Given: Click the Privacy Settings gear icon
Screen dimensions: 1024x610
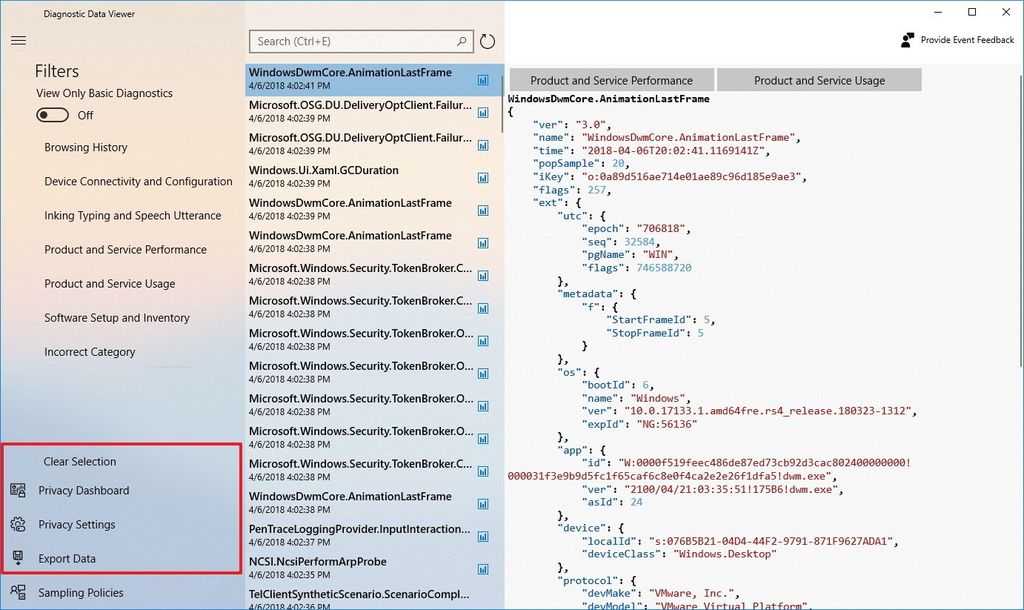Looking at the screenshot, I should click(16, 524).
